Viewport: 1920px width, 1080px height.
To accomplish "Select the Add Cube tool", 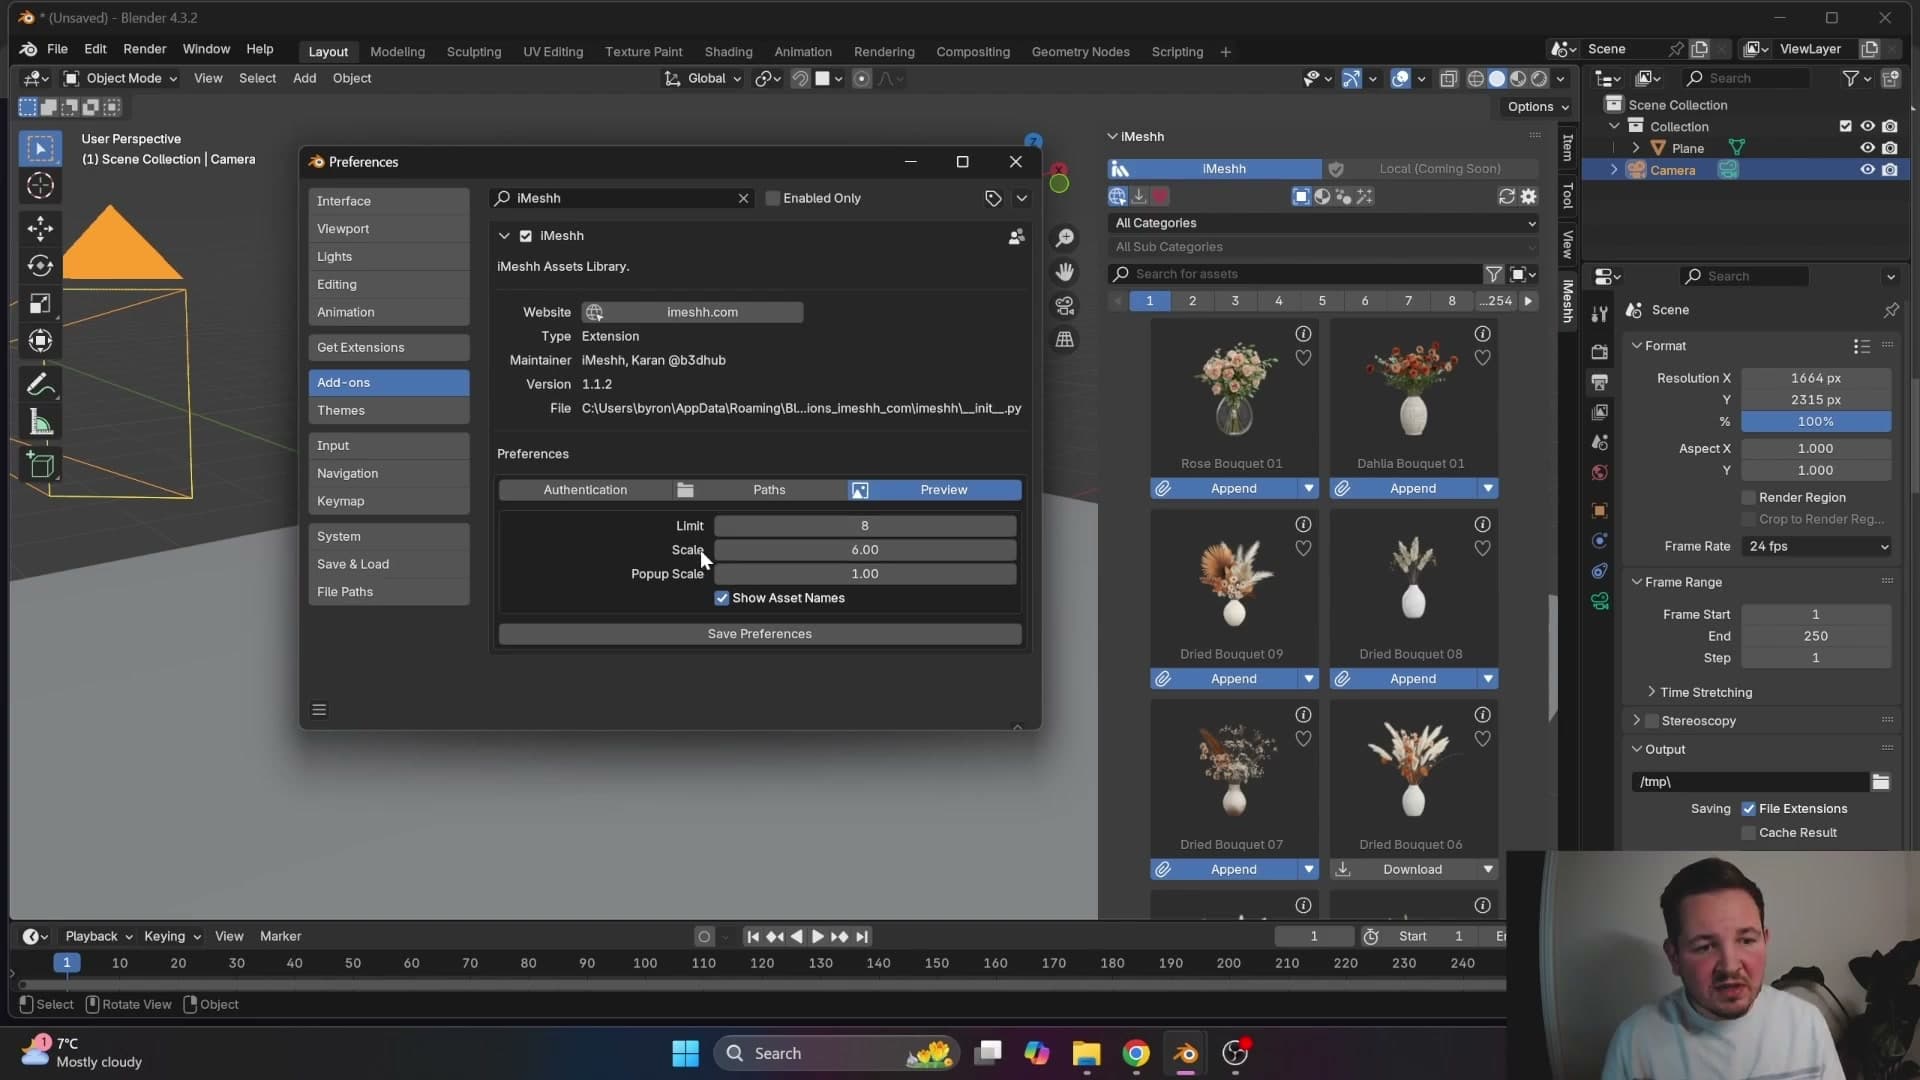I will [x=41, y=465].
